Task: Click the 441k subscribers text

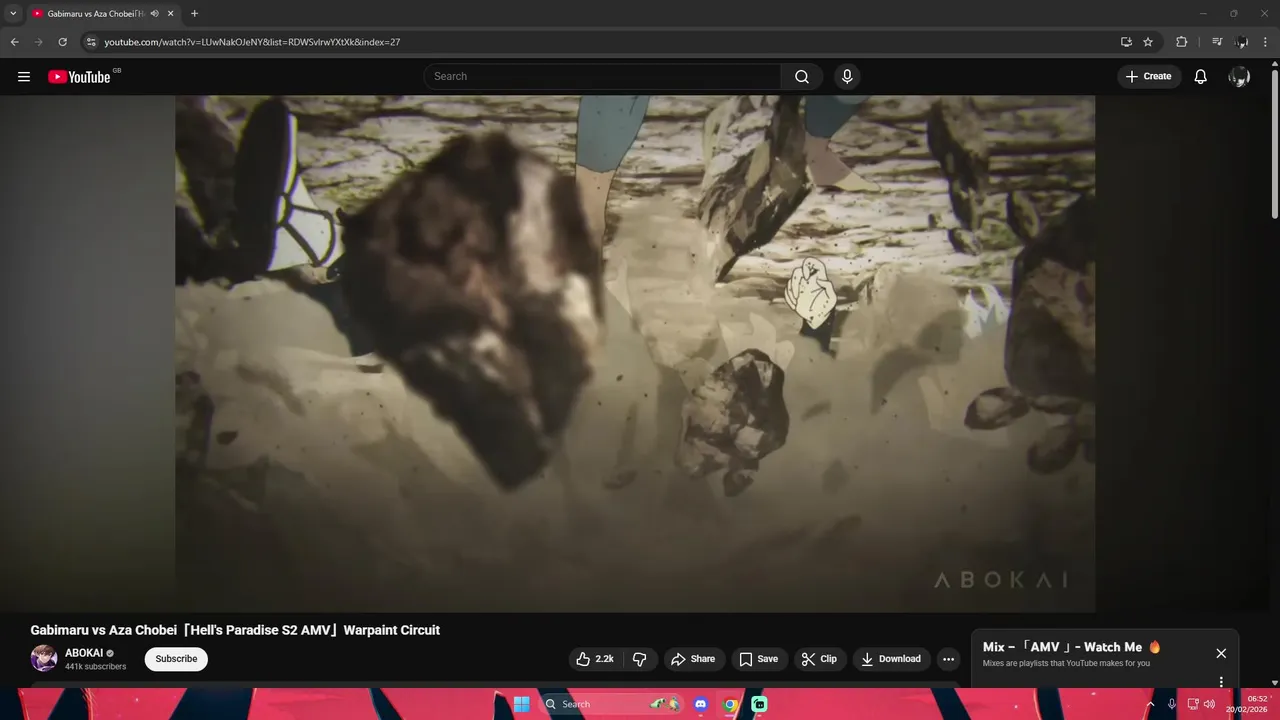Action: 96,667
